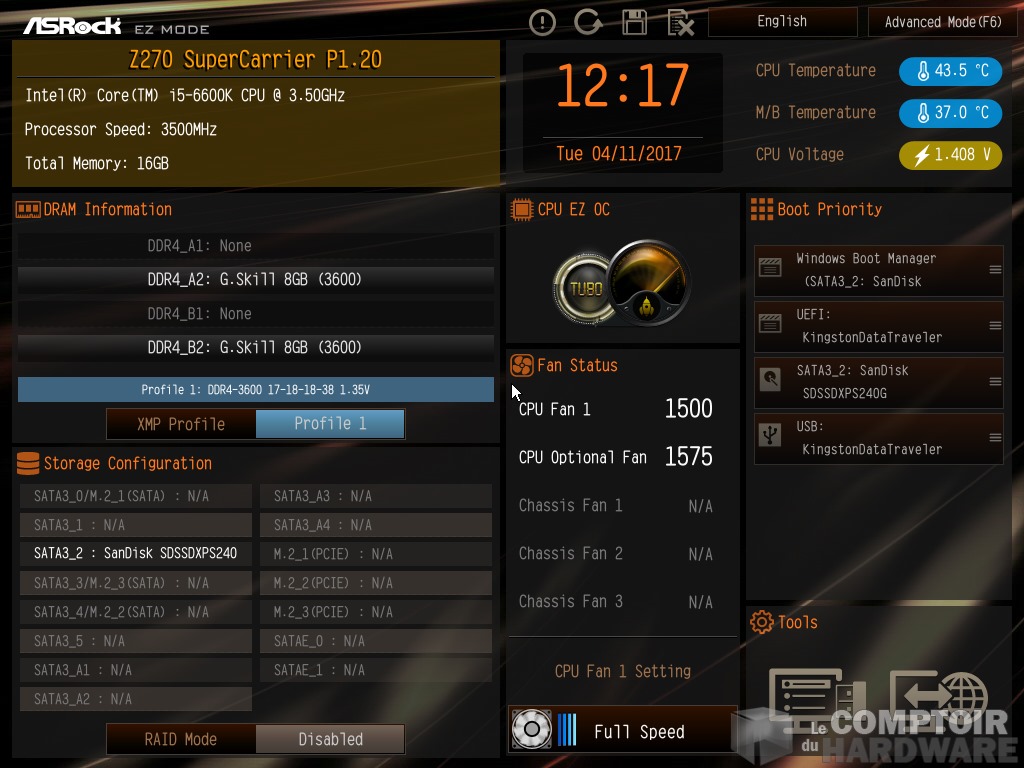Select the Profile 1 memory toggle

[330, 424]
